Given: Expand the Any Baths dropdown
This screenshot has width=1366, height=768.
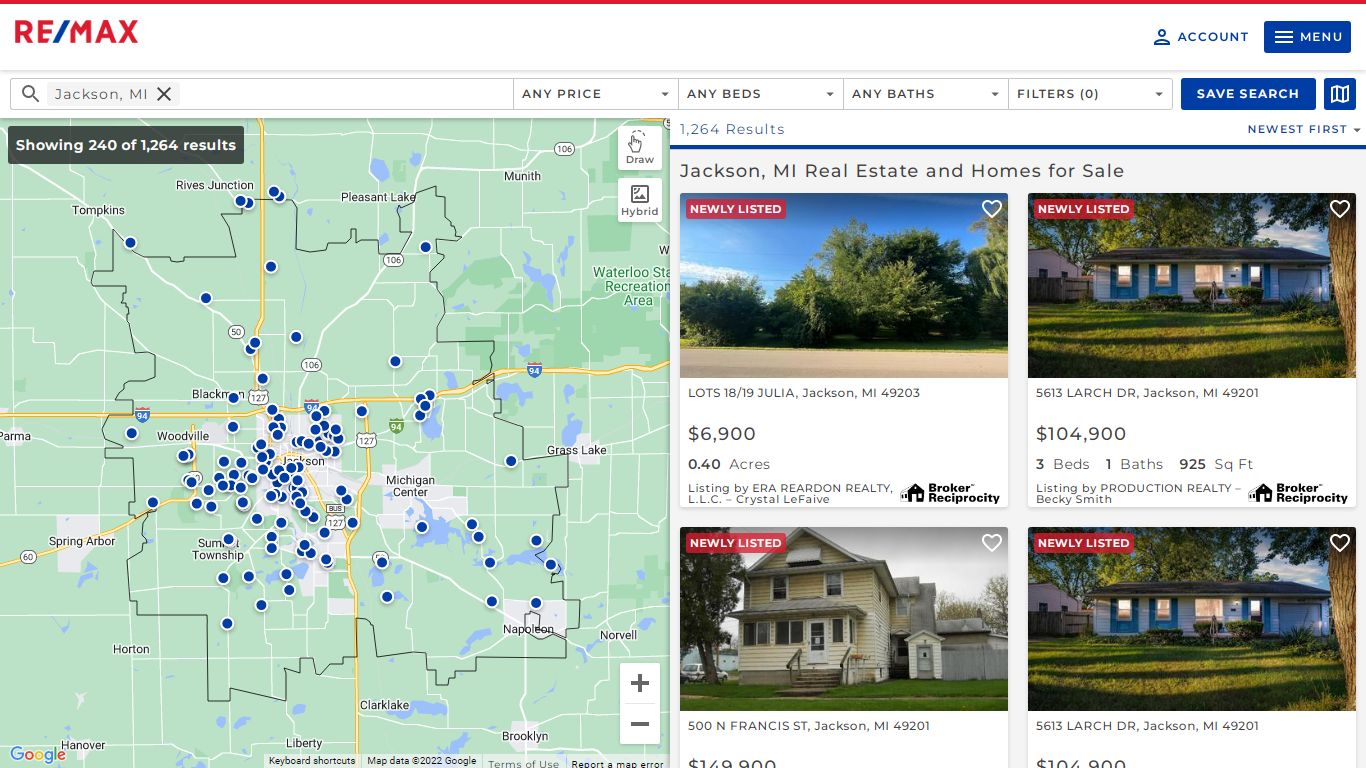Looking at the screenshot, I should pyautogui.click(x=926, y=94).
